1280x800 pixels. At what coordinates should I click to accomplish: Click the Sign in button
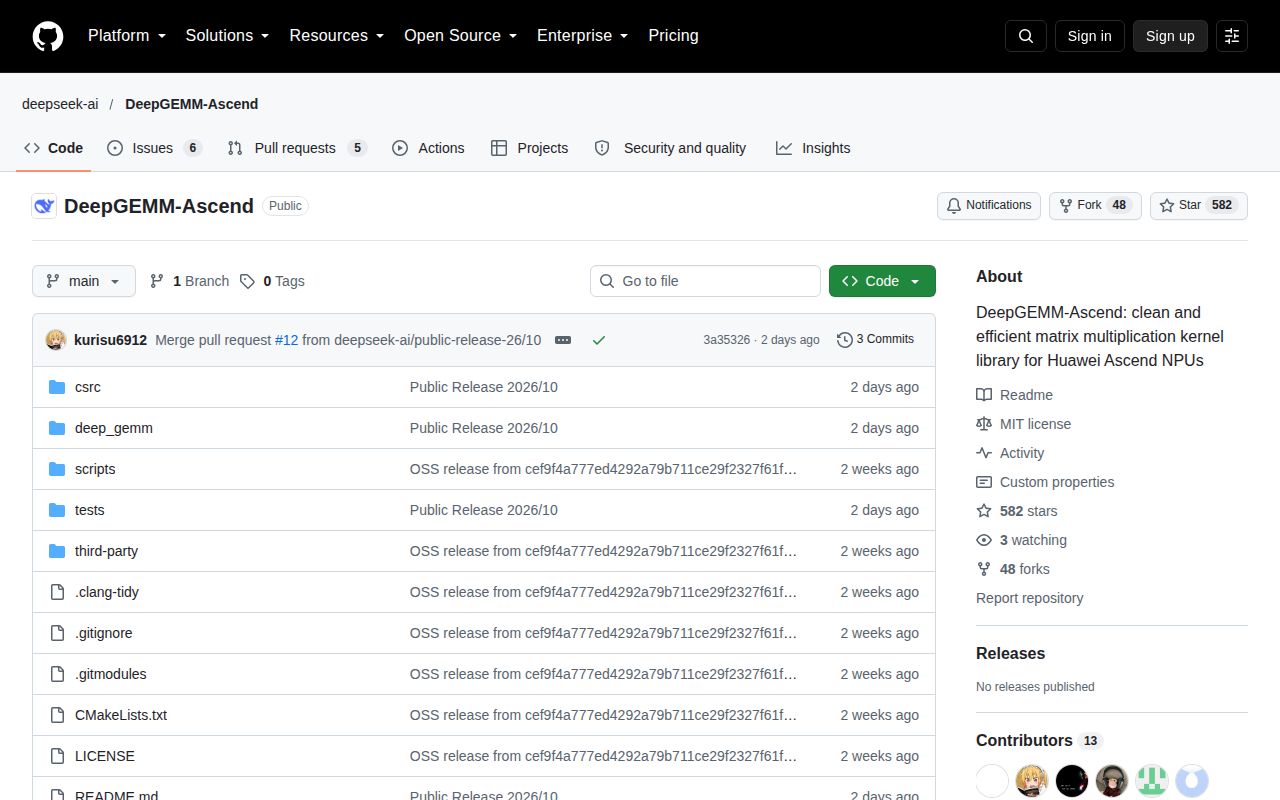click(x=1089, y=36)
